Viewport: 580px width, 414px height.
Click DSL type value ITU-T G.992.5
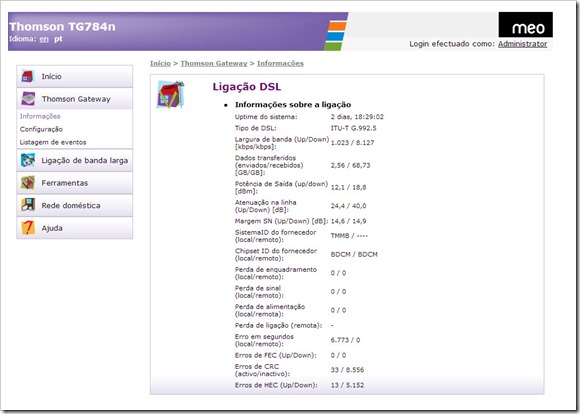point(353,128)
